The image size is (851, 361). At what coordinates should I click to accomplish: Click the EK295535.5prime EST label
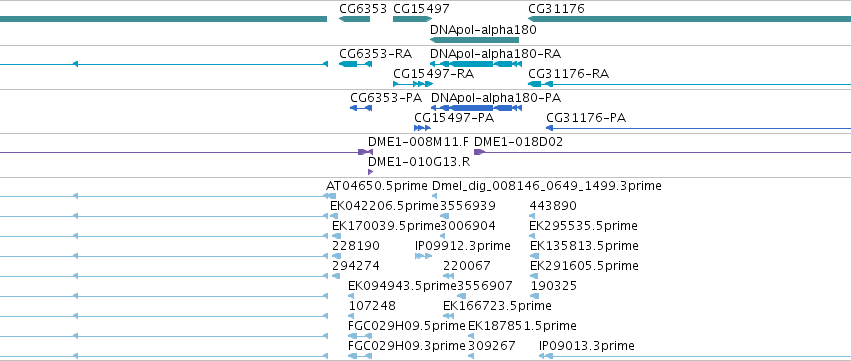583,225
